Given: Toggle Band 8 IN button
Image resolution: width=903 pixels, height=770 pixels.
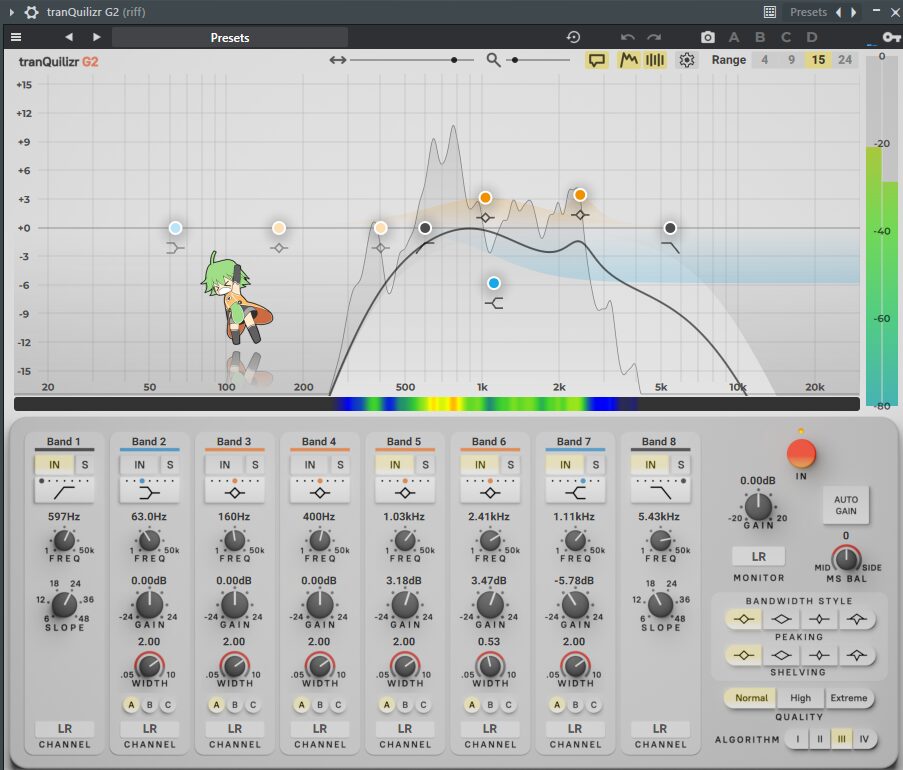Looking at the screenshot, I should click(x=650, y=465).
